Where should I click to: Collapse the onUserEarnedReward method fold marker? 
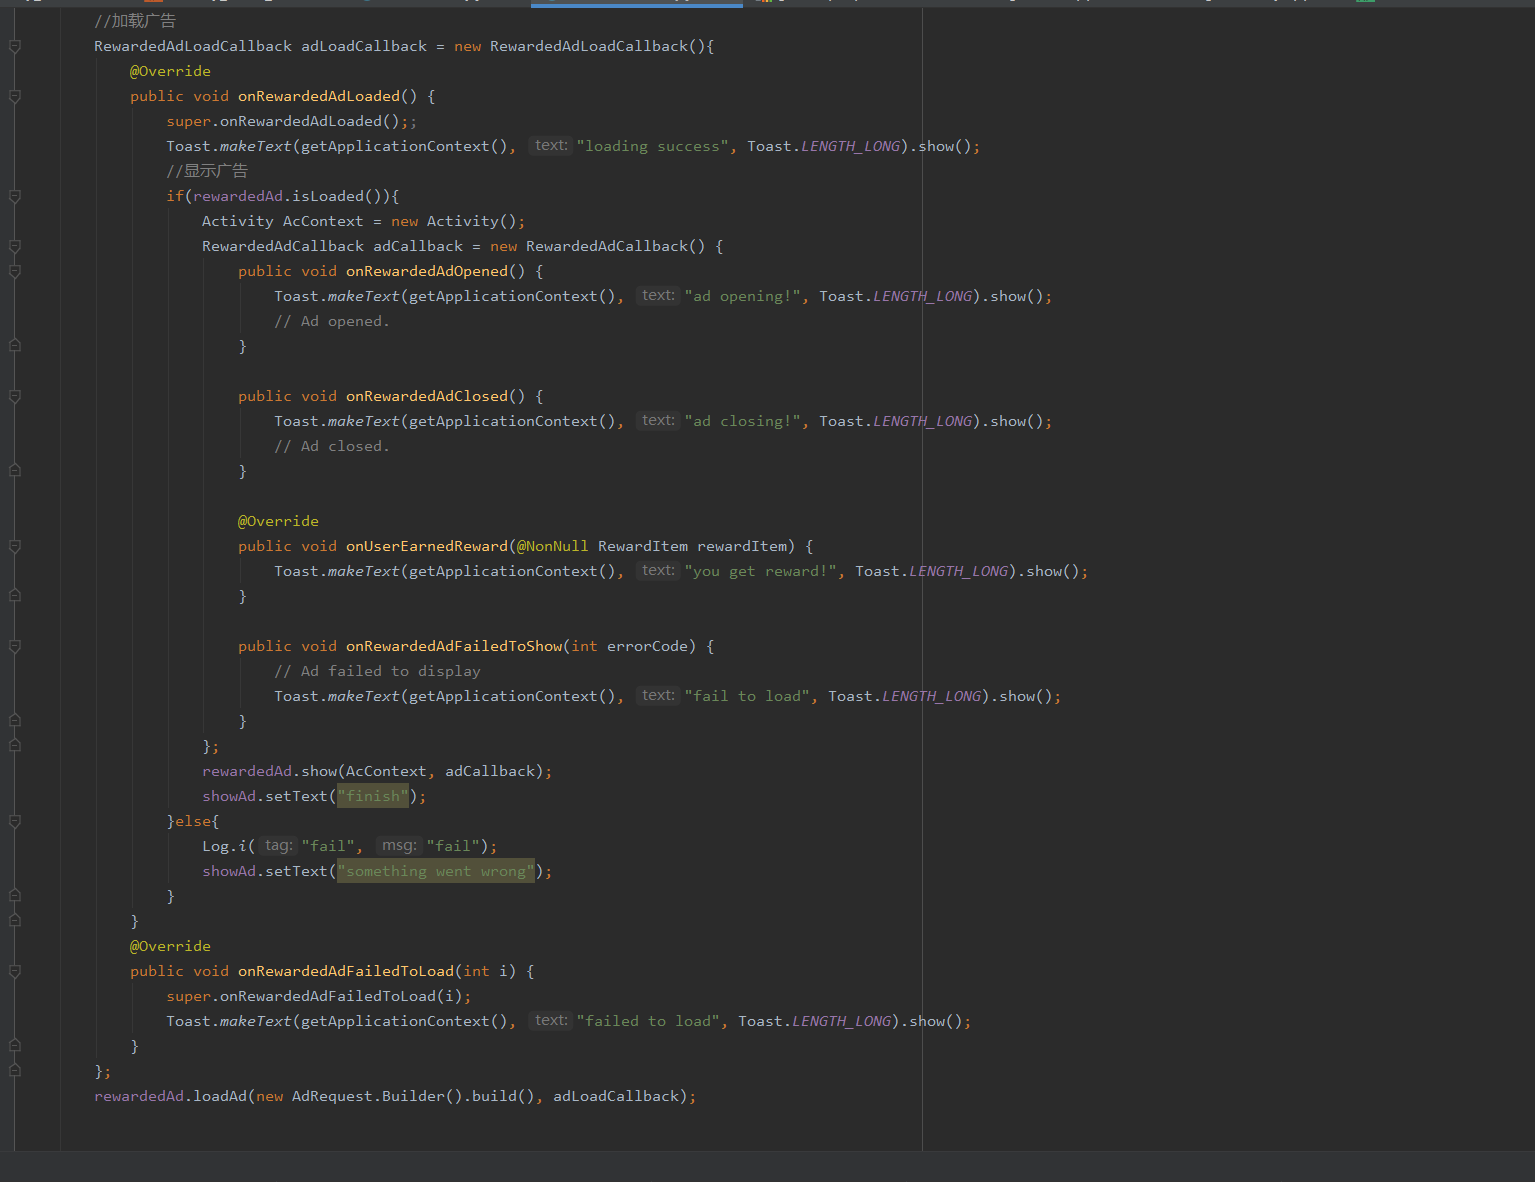coord(15,546)
